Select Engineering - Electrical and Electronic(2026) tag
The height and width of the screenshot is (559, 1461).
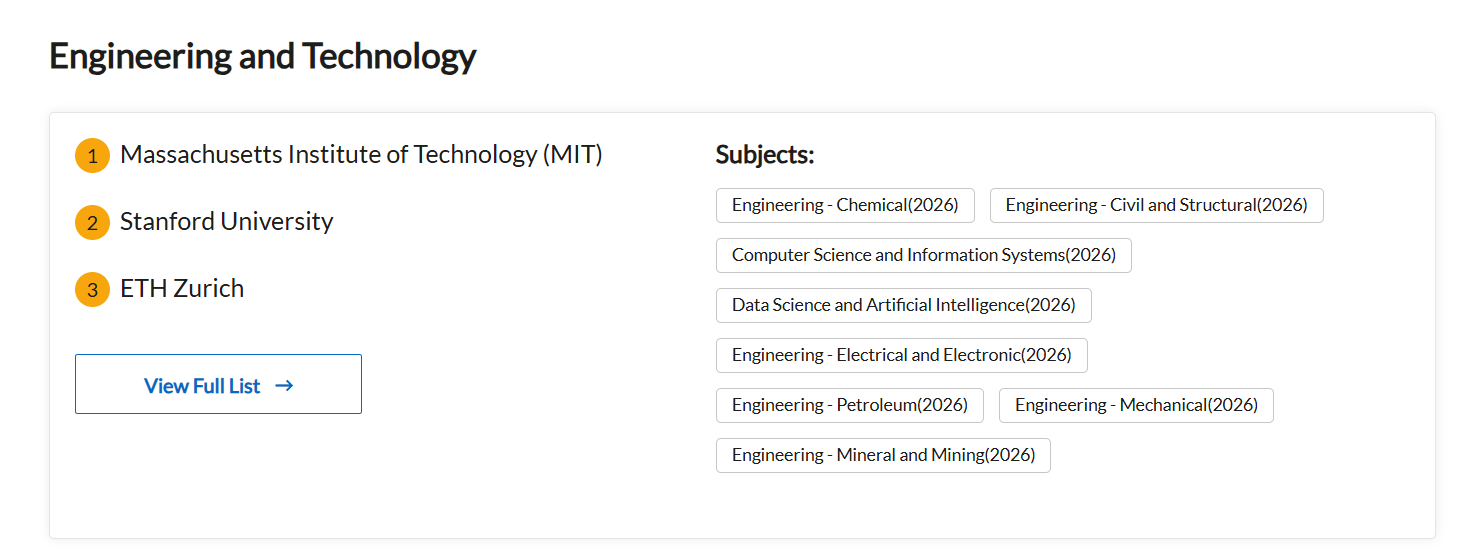point(901,355)
